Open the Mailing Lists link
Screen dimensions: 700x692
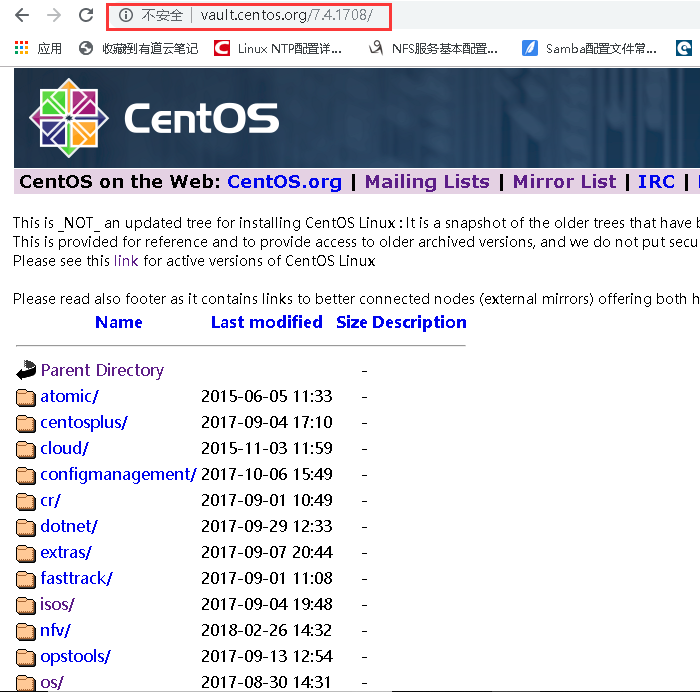pos(427,182)
